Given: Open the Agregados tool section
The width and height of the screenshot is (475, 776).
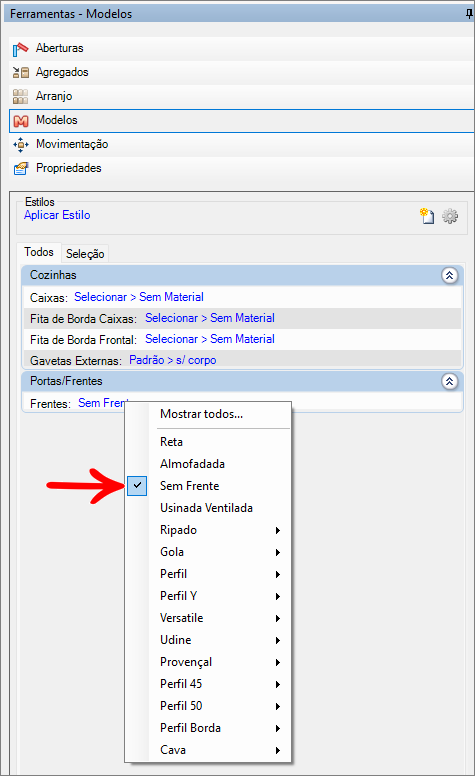Looking at the screenshot, I should 241,72.
